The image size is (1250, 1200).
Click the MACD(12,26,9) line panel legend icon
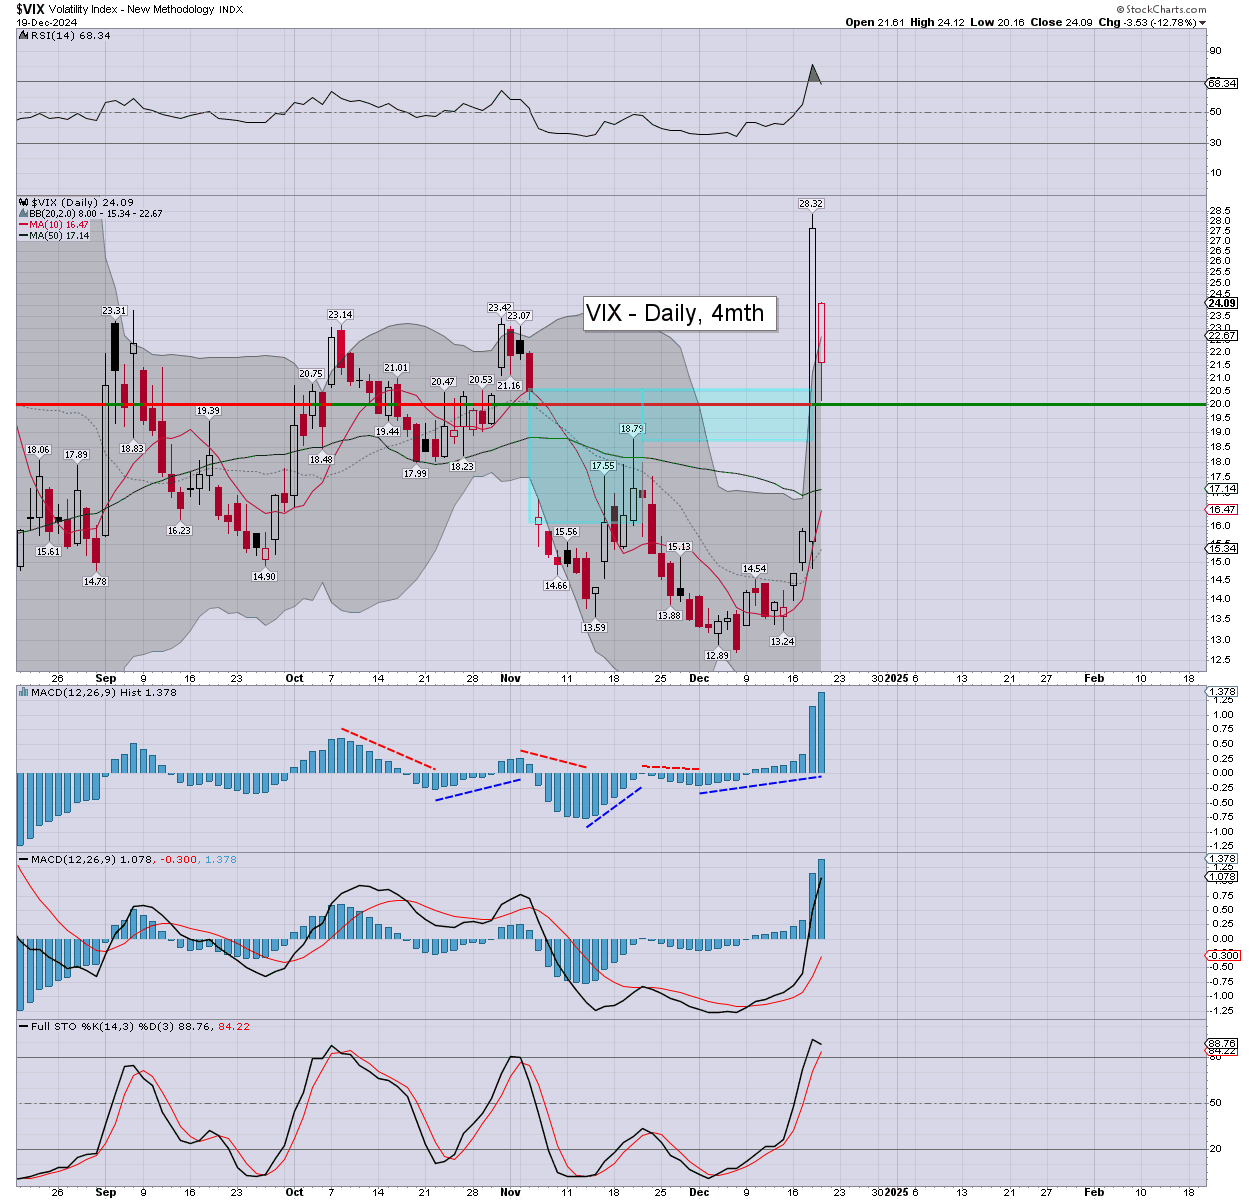(24, 859)
